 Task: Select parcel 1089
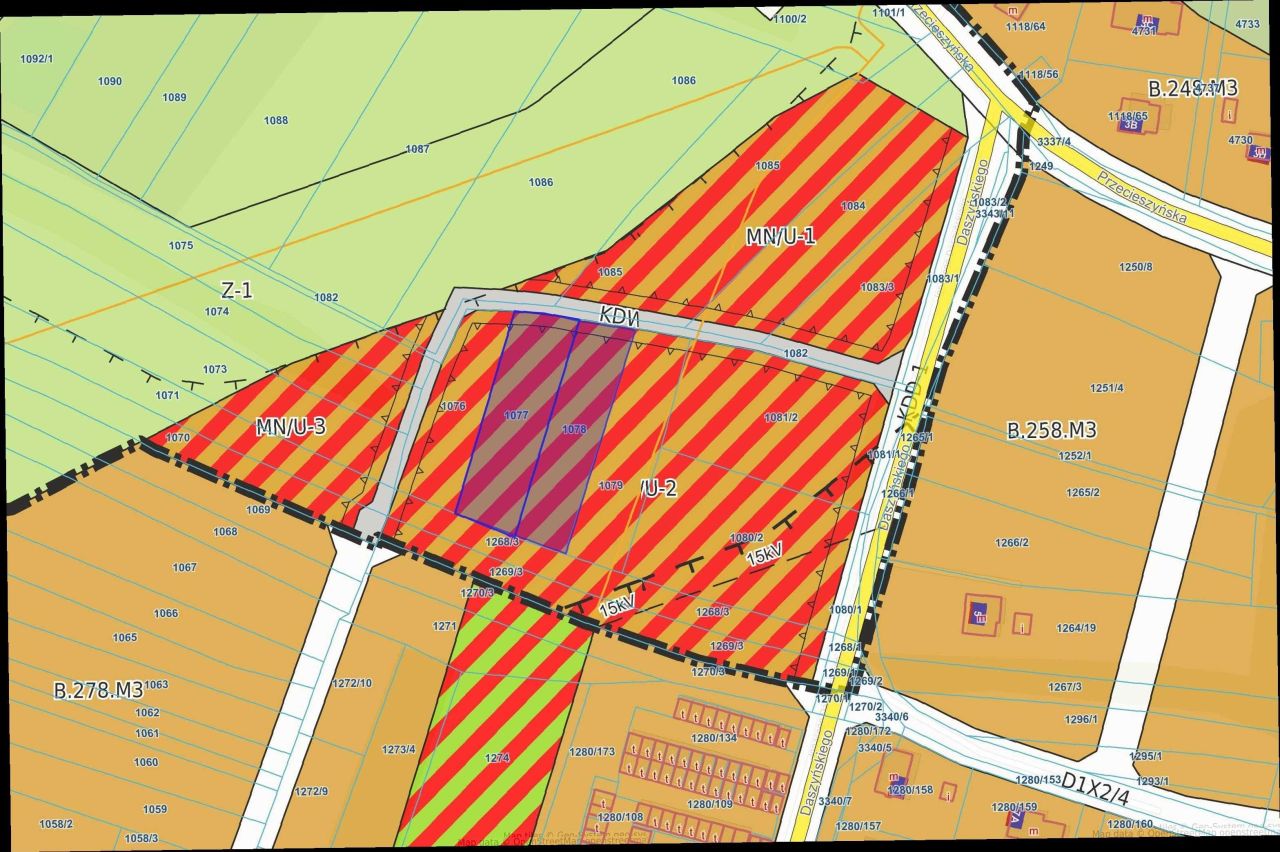point(174,97)
